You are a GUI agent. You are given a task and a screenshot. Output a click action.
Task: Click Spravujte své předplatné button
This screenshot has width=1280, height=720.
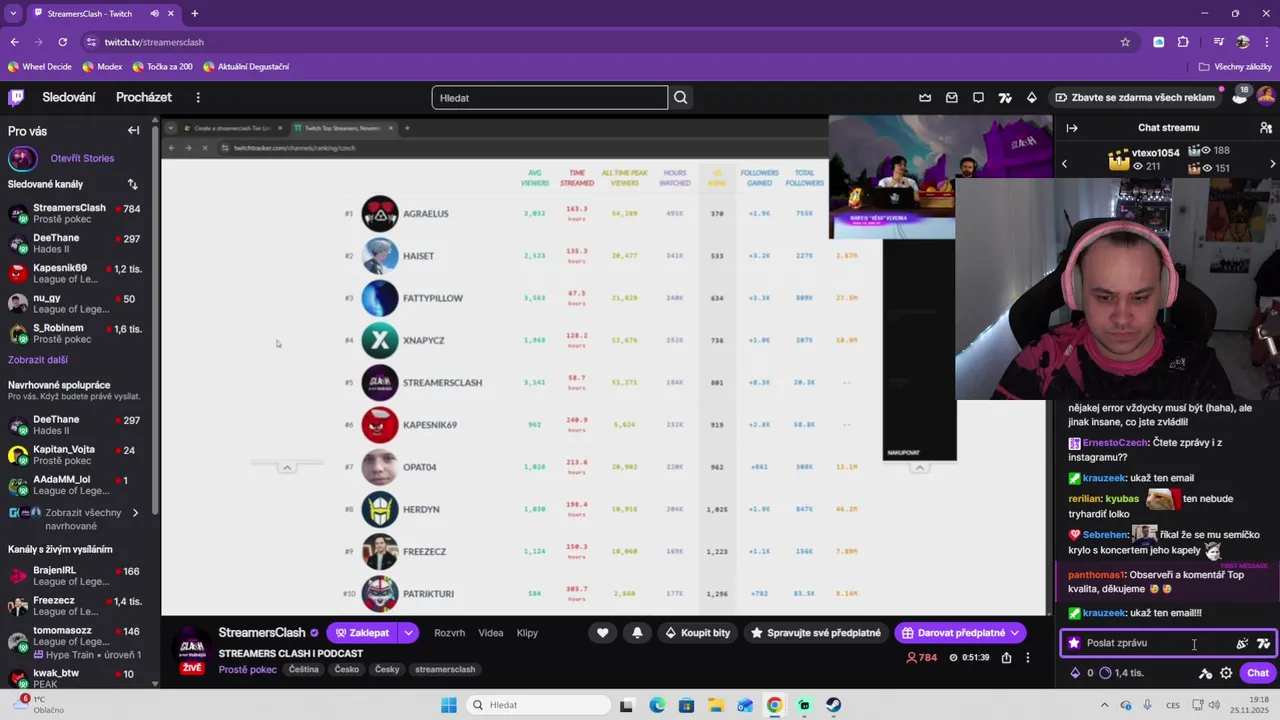coord(816,633)
